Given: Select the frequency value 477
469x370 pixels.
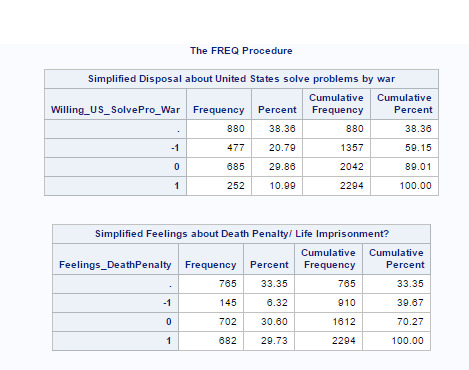Looking at the screenshot, I should [x=219, y=148].
